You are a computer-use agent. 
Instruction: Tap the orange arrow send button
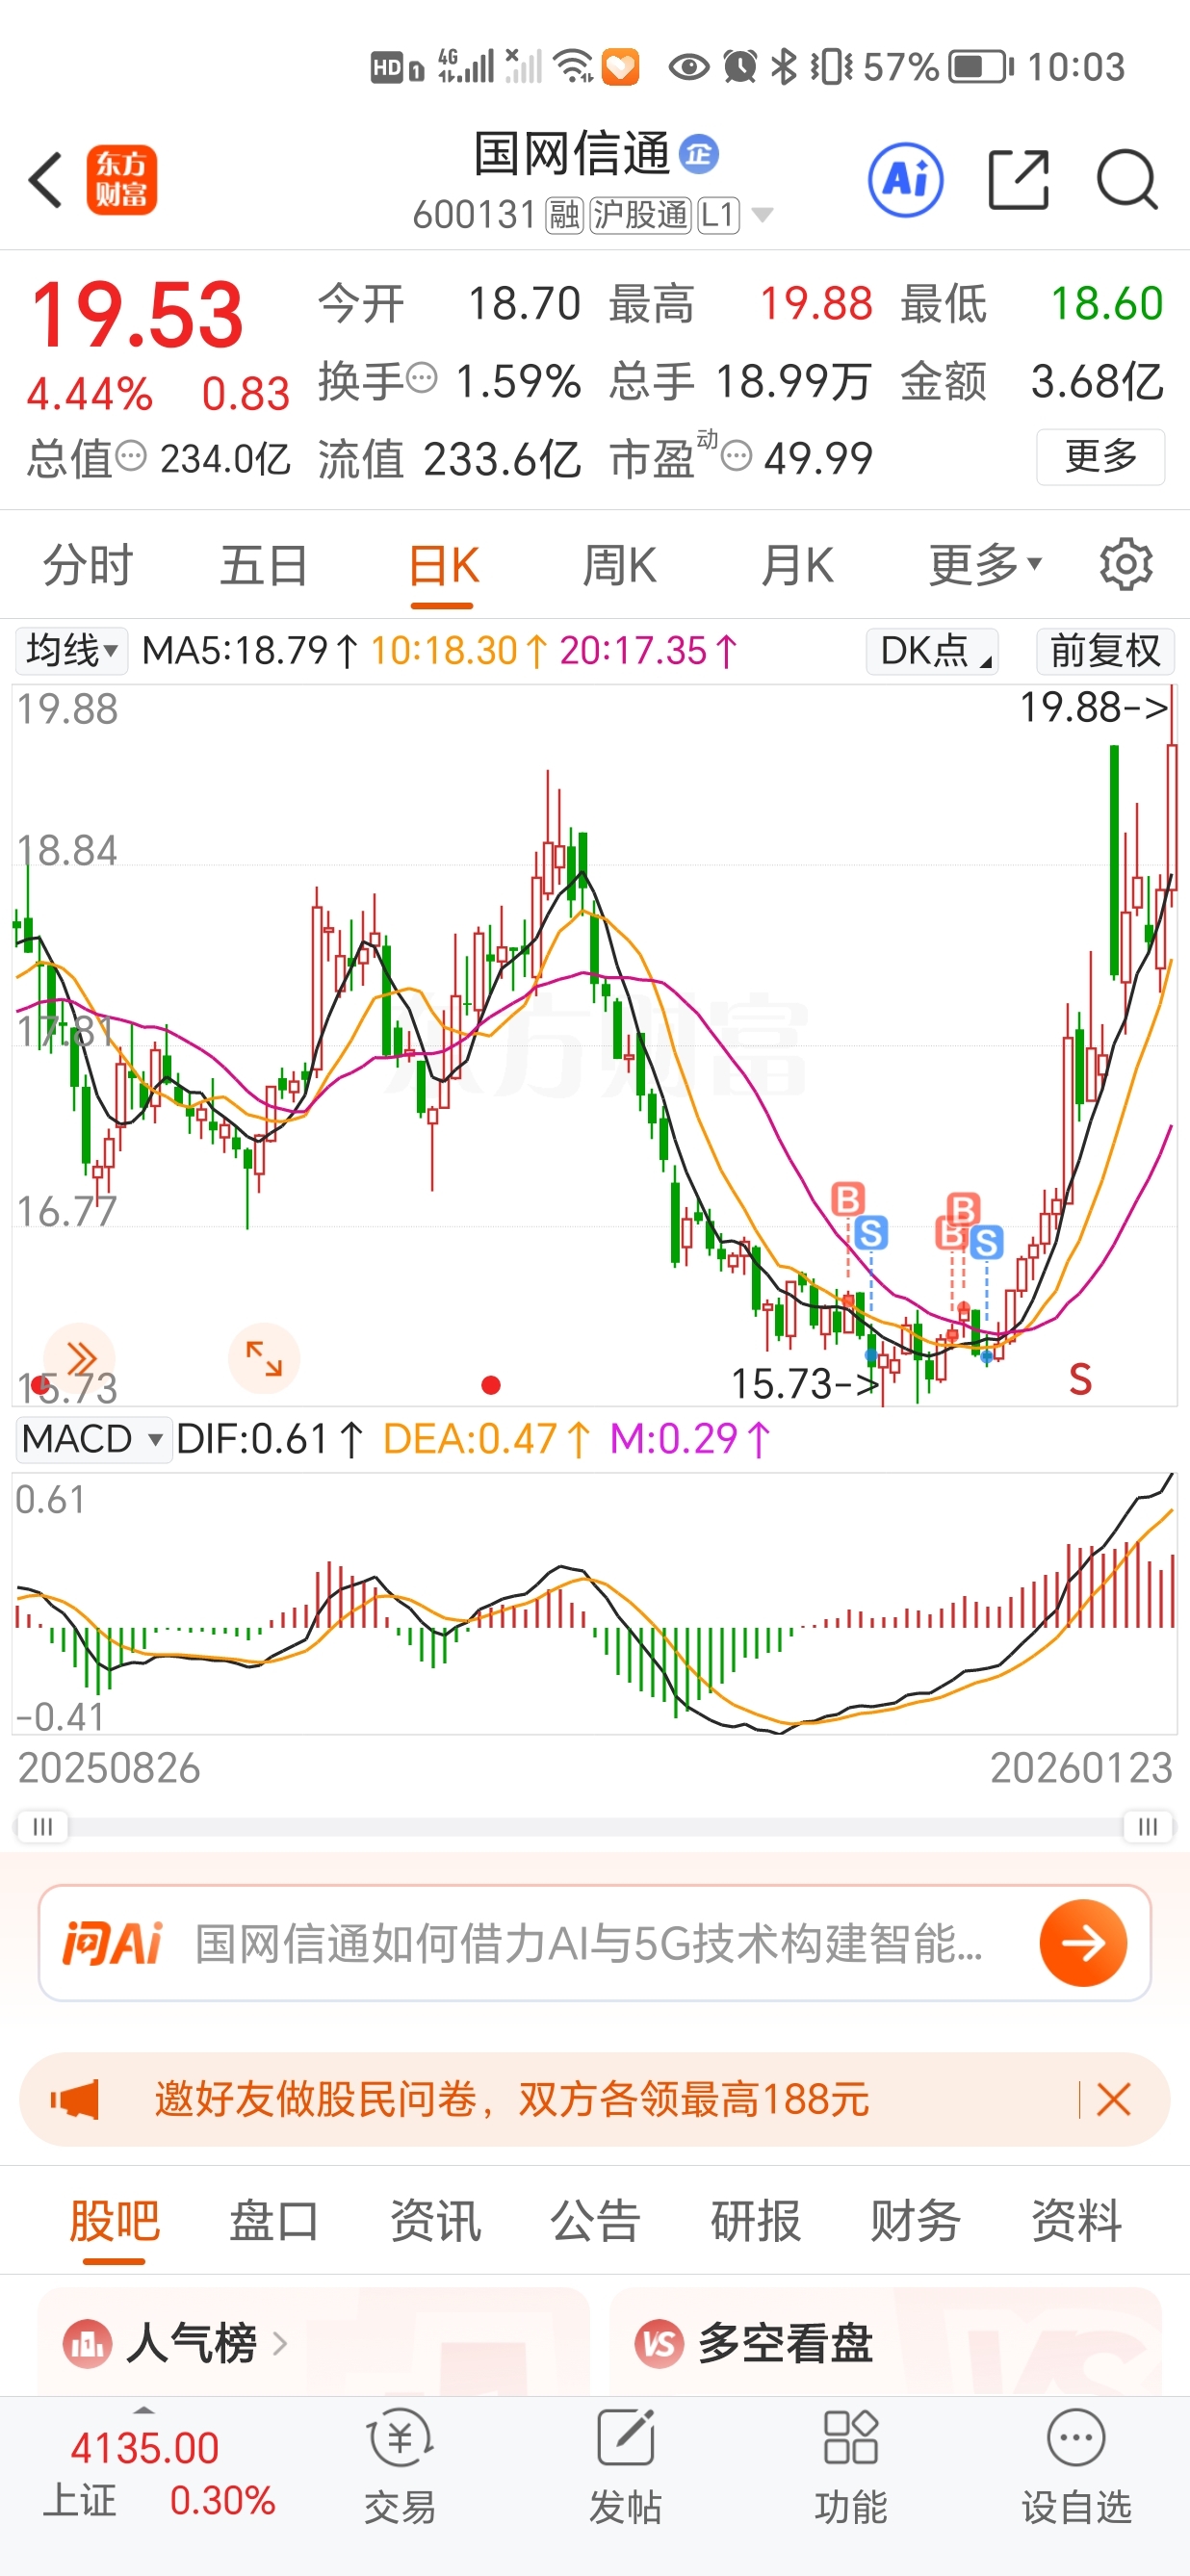pyautogui.click(x=1083, y=1943)
